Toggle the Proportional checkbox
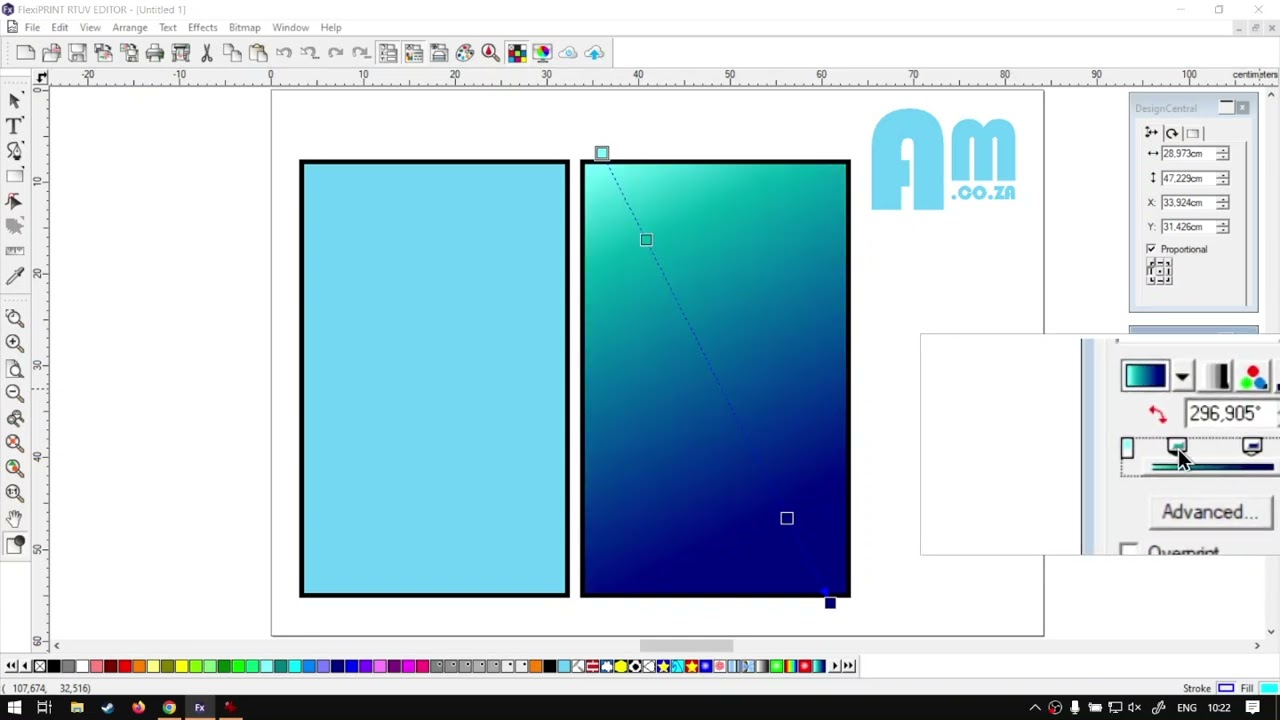 click(1151, 249)
